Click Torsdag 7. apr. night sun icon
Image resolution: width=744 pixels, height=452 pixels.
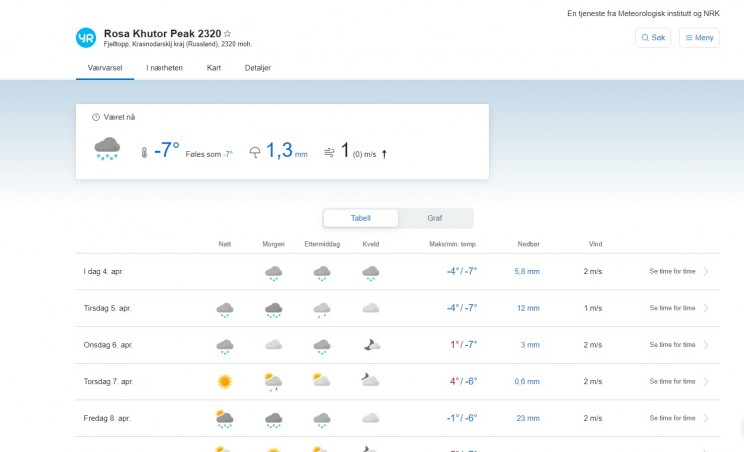[225, 381]
